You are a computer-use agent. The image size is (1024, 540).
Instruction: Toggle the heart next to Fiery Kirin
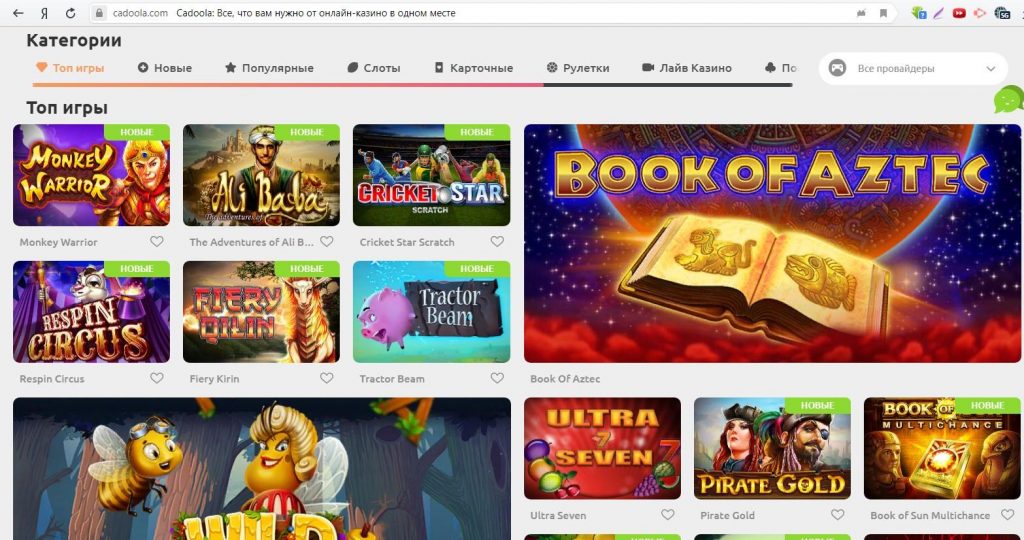click(327, 378)
